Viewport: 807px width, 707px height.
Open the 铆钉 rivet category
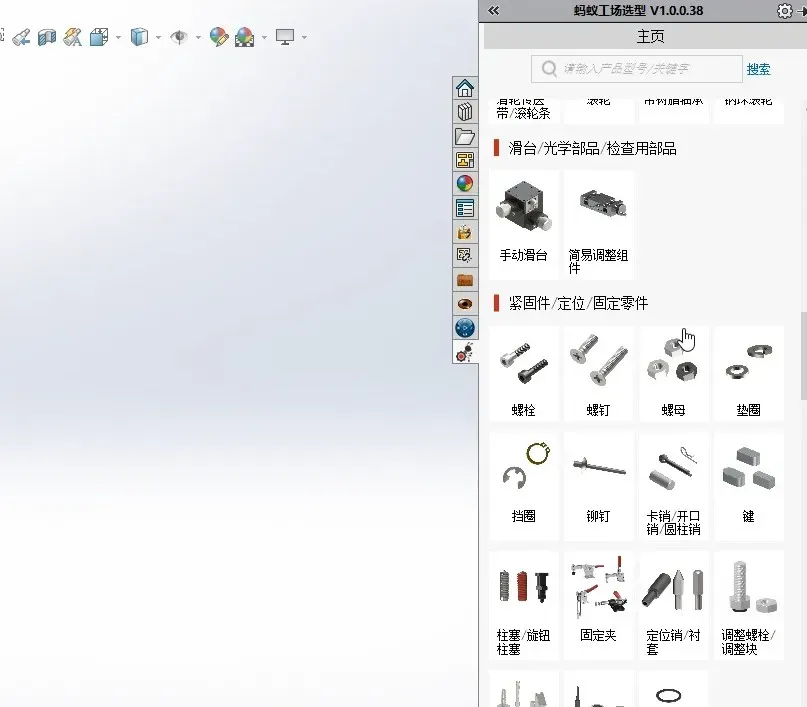(x=599, y=486)
